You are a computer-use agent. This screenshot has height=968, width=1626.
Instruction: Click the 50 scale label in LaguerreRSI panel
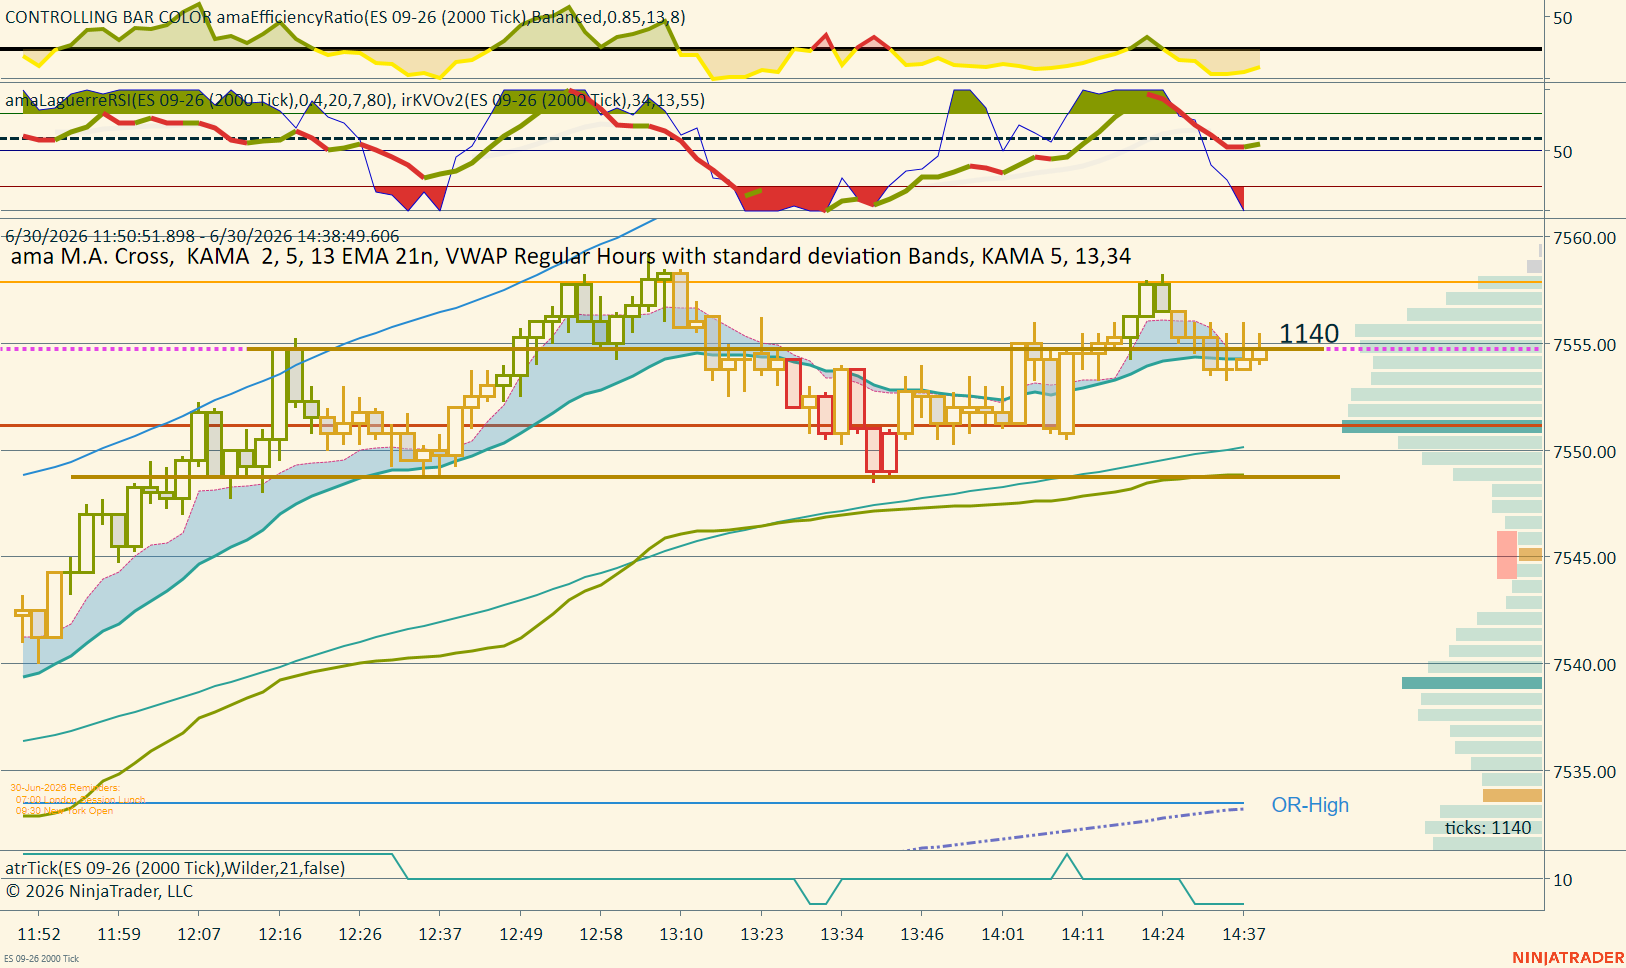pyautogui.click(x=1562, y=152)
